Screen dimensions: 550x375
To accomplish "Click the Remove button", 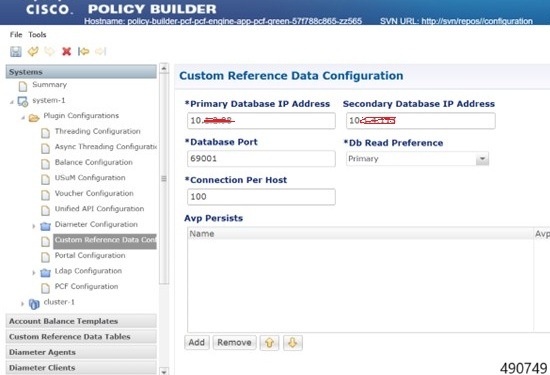I will tap(234, 342).
